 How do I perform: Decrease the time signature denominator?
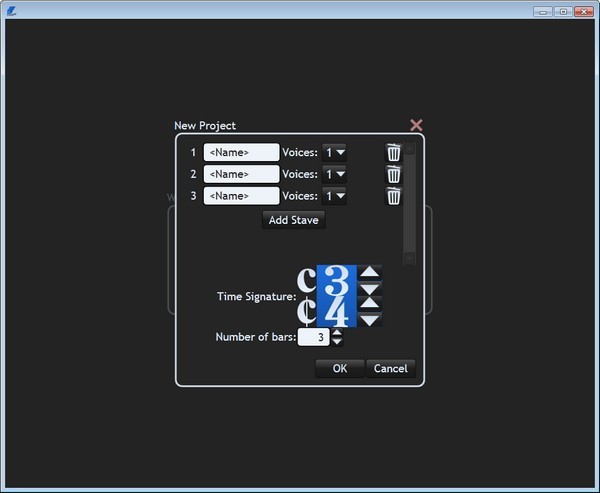click(370, 319)
